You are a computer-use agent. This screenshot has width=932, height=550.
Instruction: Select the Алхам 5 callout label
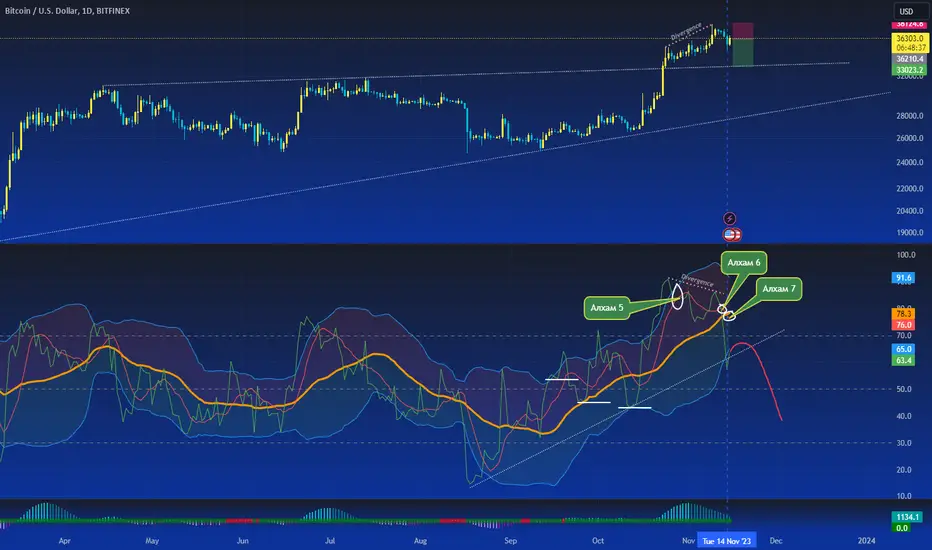[607, 307]
